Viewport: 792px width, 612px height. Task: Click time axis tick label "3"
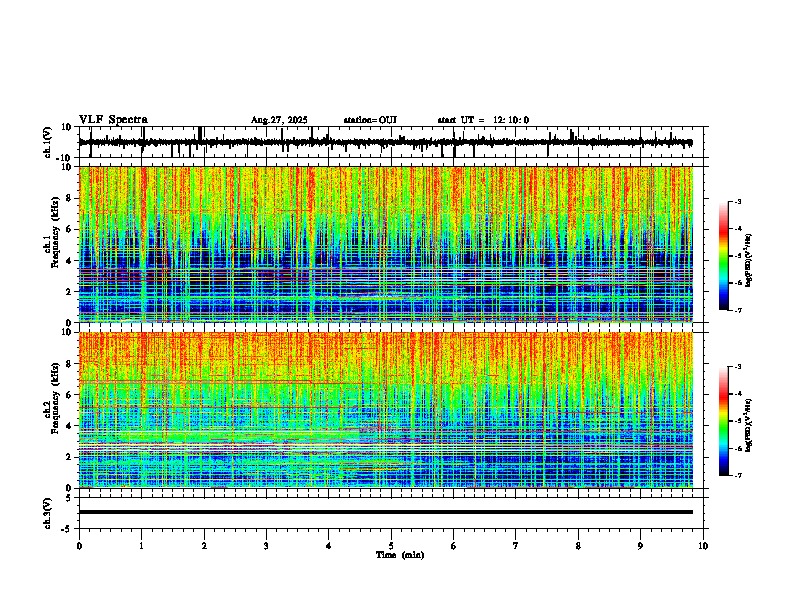(266, 546)
